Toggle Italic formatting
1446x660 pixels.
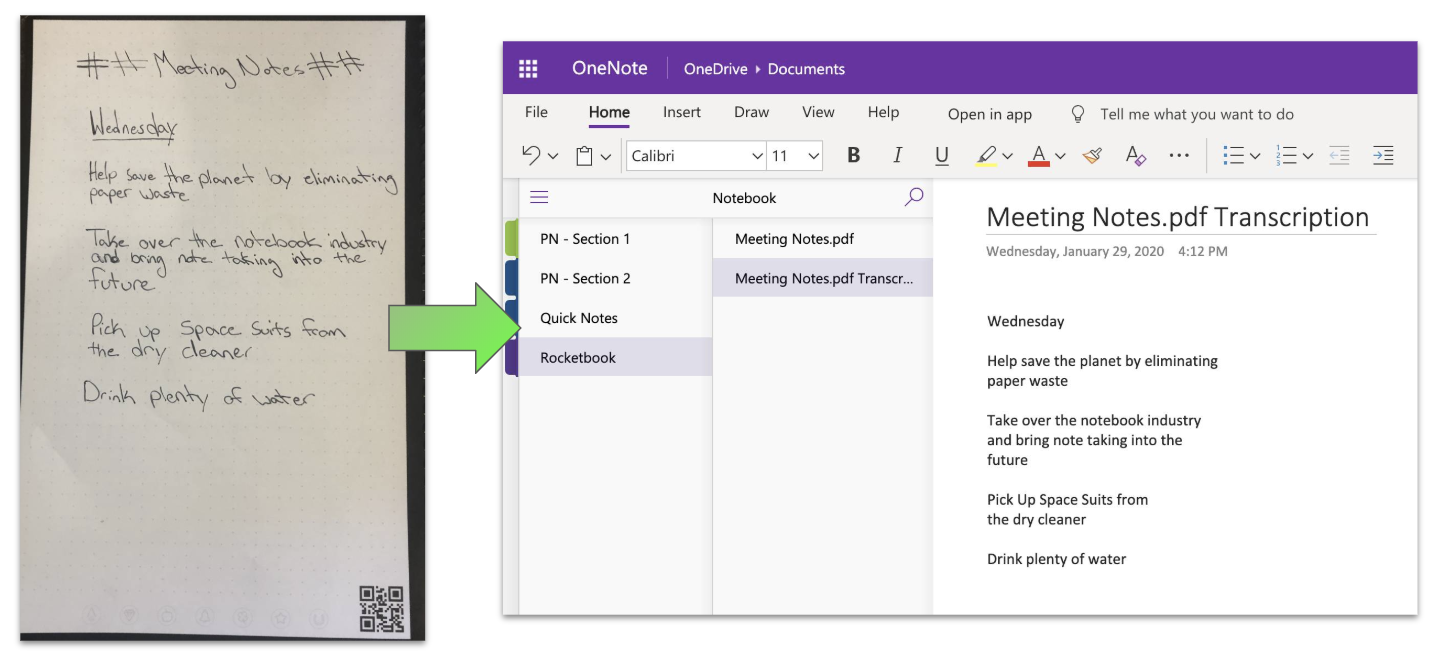pos(897,155)
